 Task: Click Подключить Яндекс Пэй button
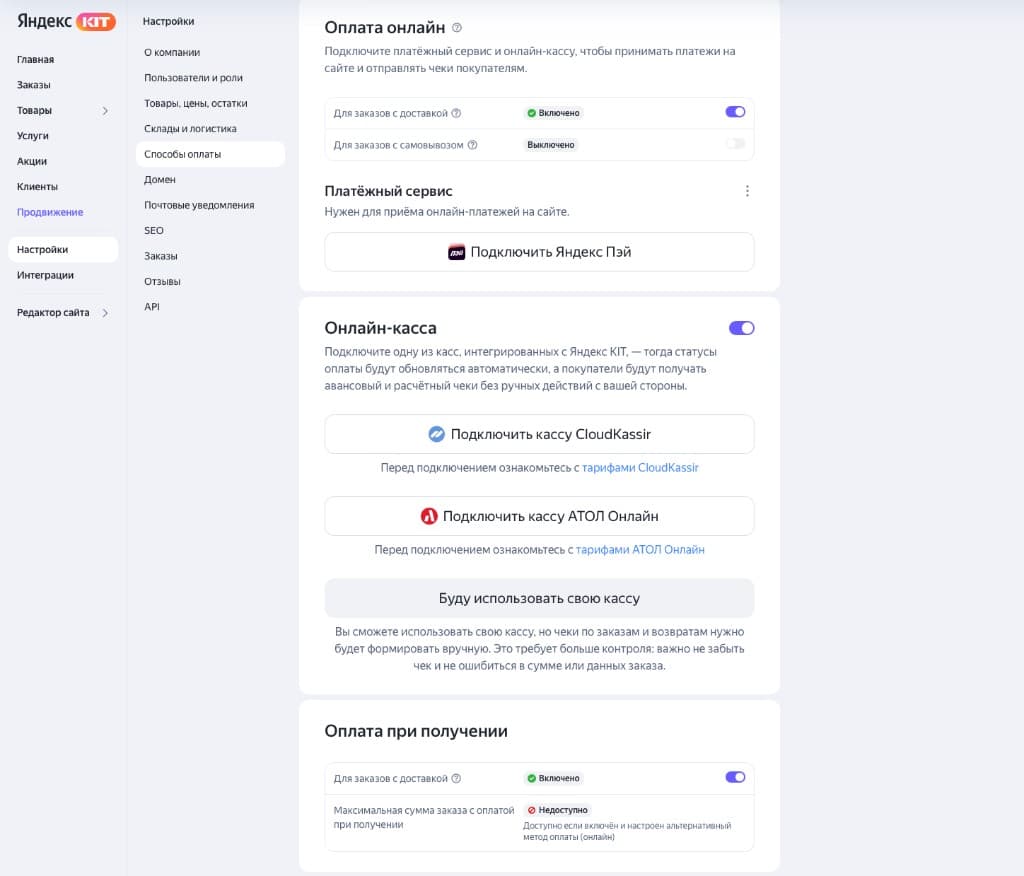[x=539, y=252]
